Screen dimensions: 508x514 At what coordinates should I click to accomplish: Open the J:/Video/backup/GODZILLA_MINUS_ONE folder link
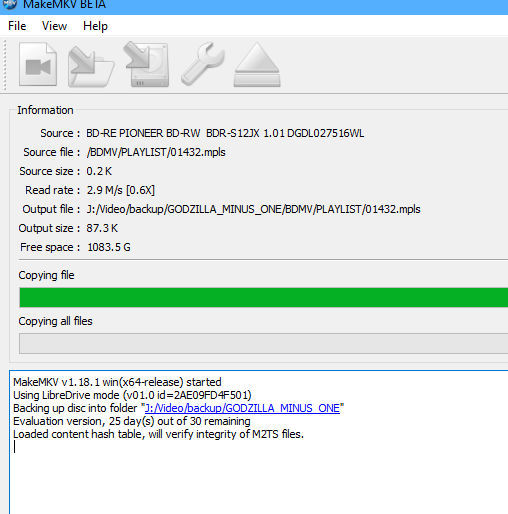tap(242, 408)
